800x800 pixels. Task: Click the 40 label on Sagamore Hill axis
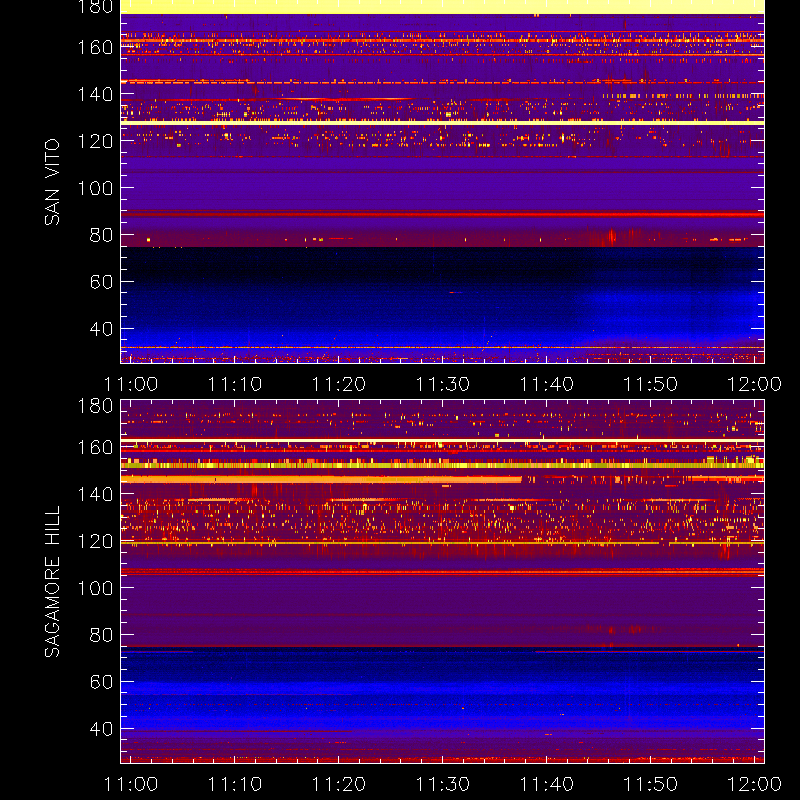pos(101,729)
